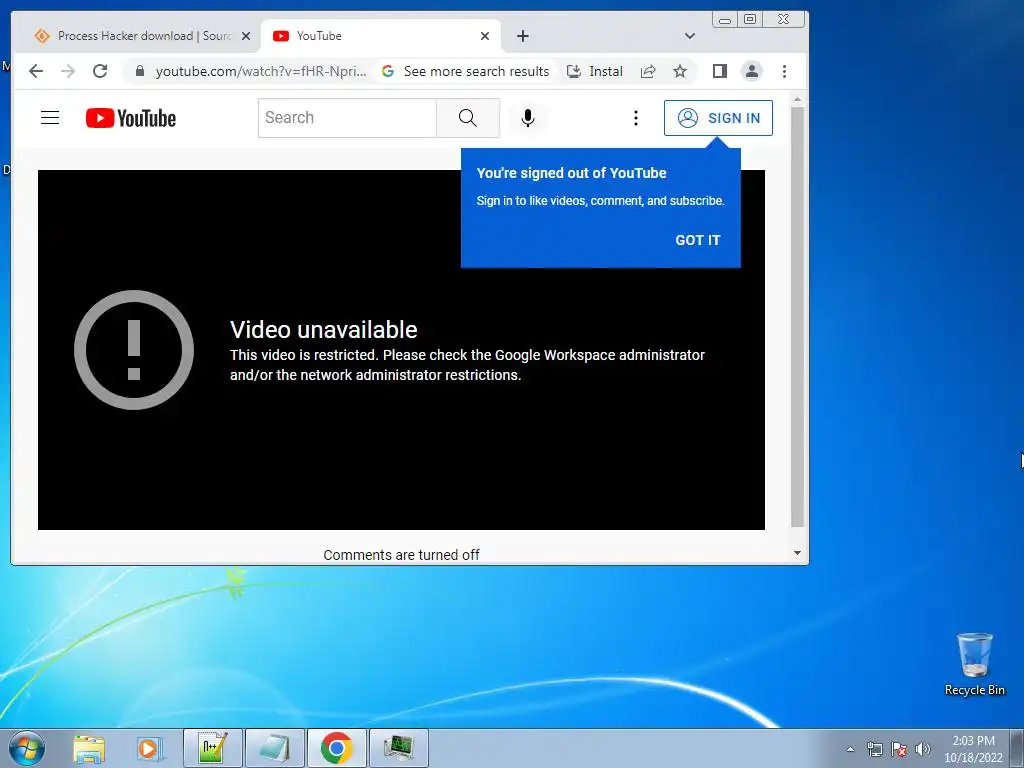The image size is (1024, 768).
Task: Search with your voice microphone icon
Action: coord(528,118)
